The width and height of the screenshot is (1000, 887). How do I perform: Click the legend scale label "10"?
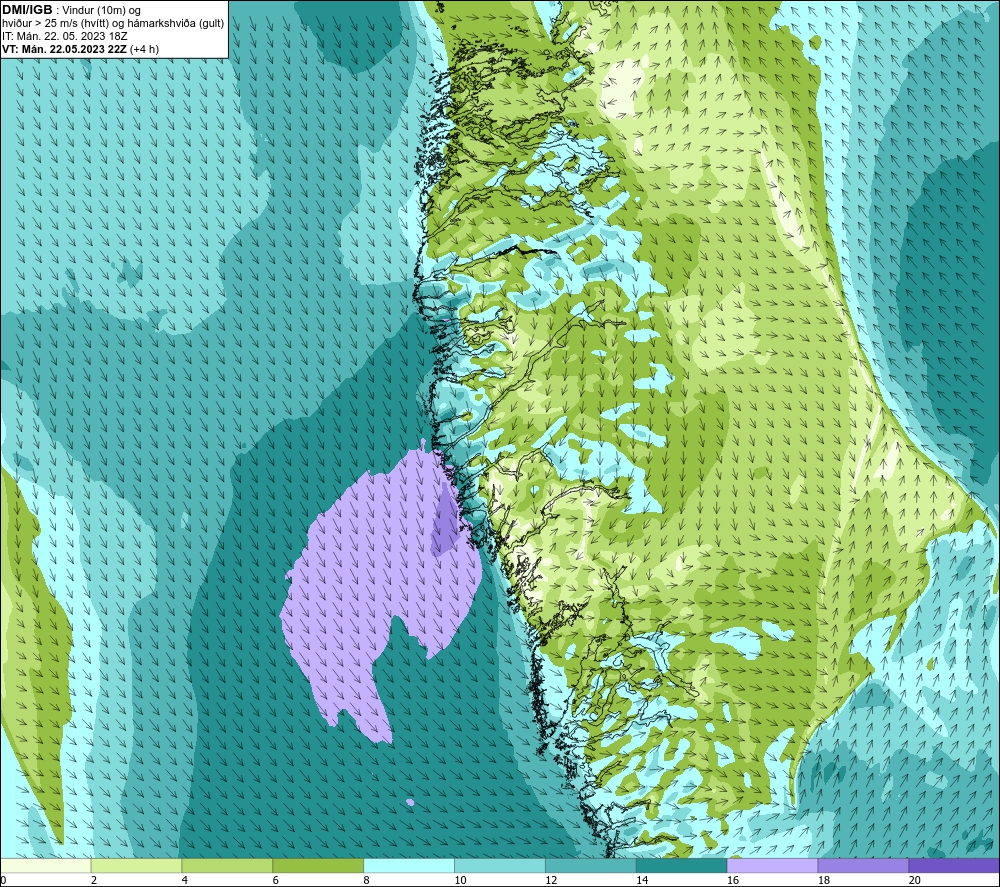(460, 880)
